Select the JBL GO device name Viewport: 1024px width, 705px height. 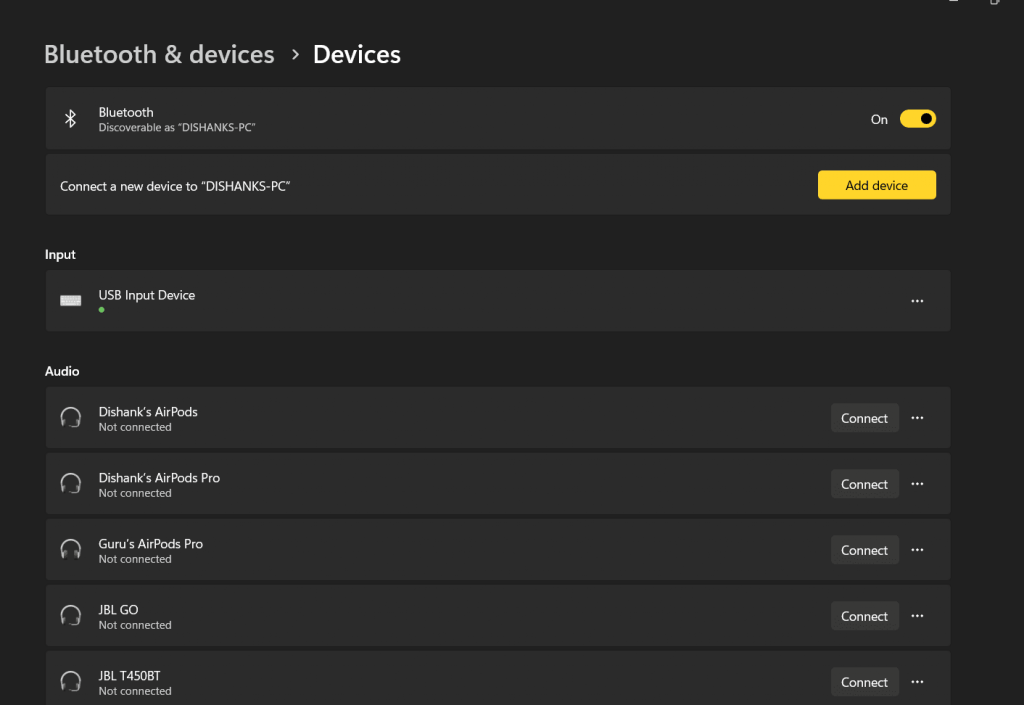click(x=118, y=610)
